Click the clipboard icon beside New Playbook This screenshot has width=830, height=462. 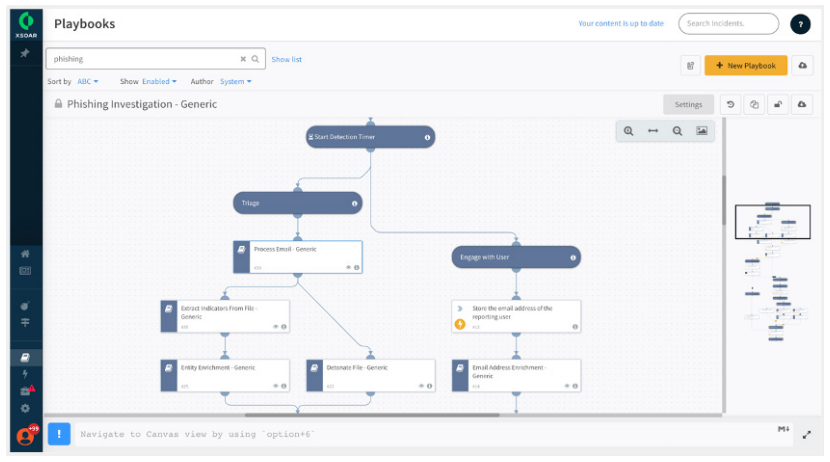tap(690, 66)
